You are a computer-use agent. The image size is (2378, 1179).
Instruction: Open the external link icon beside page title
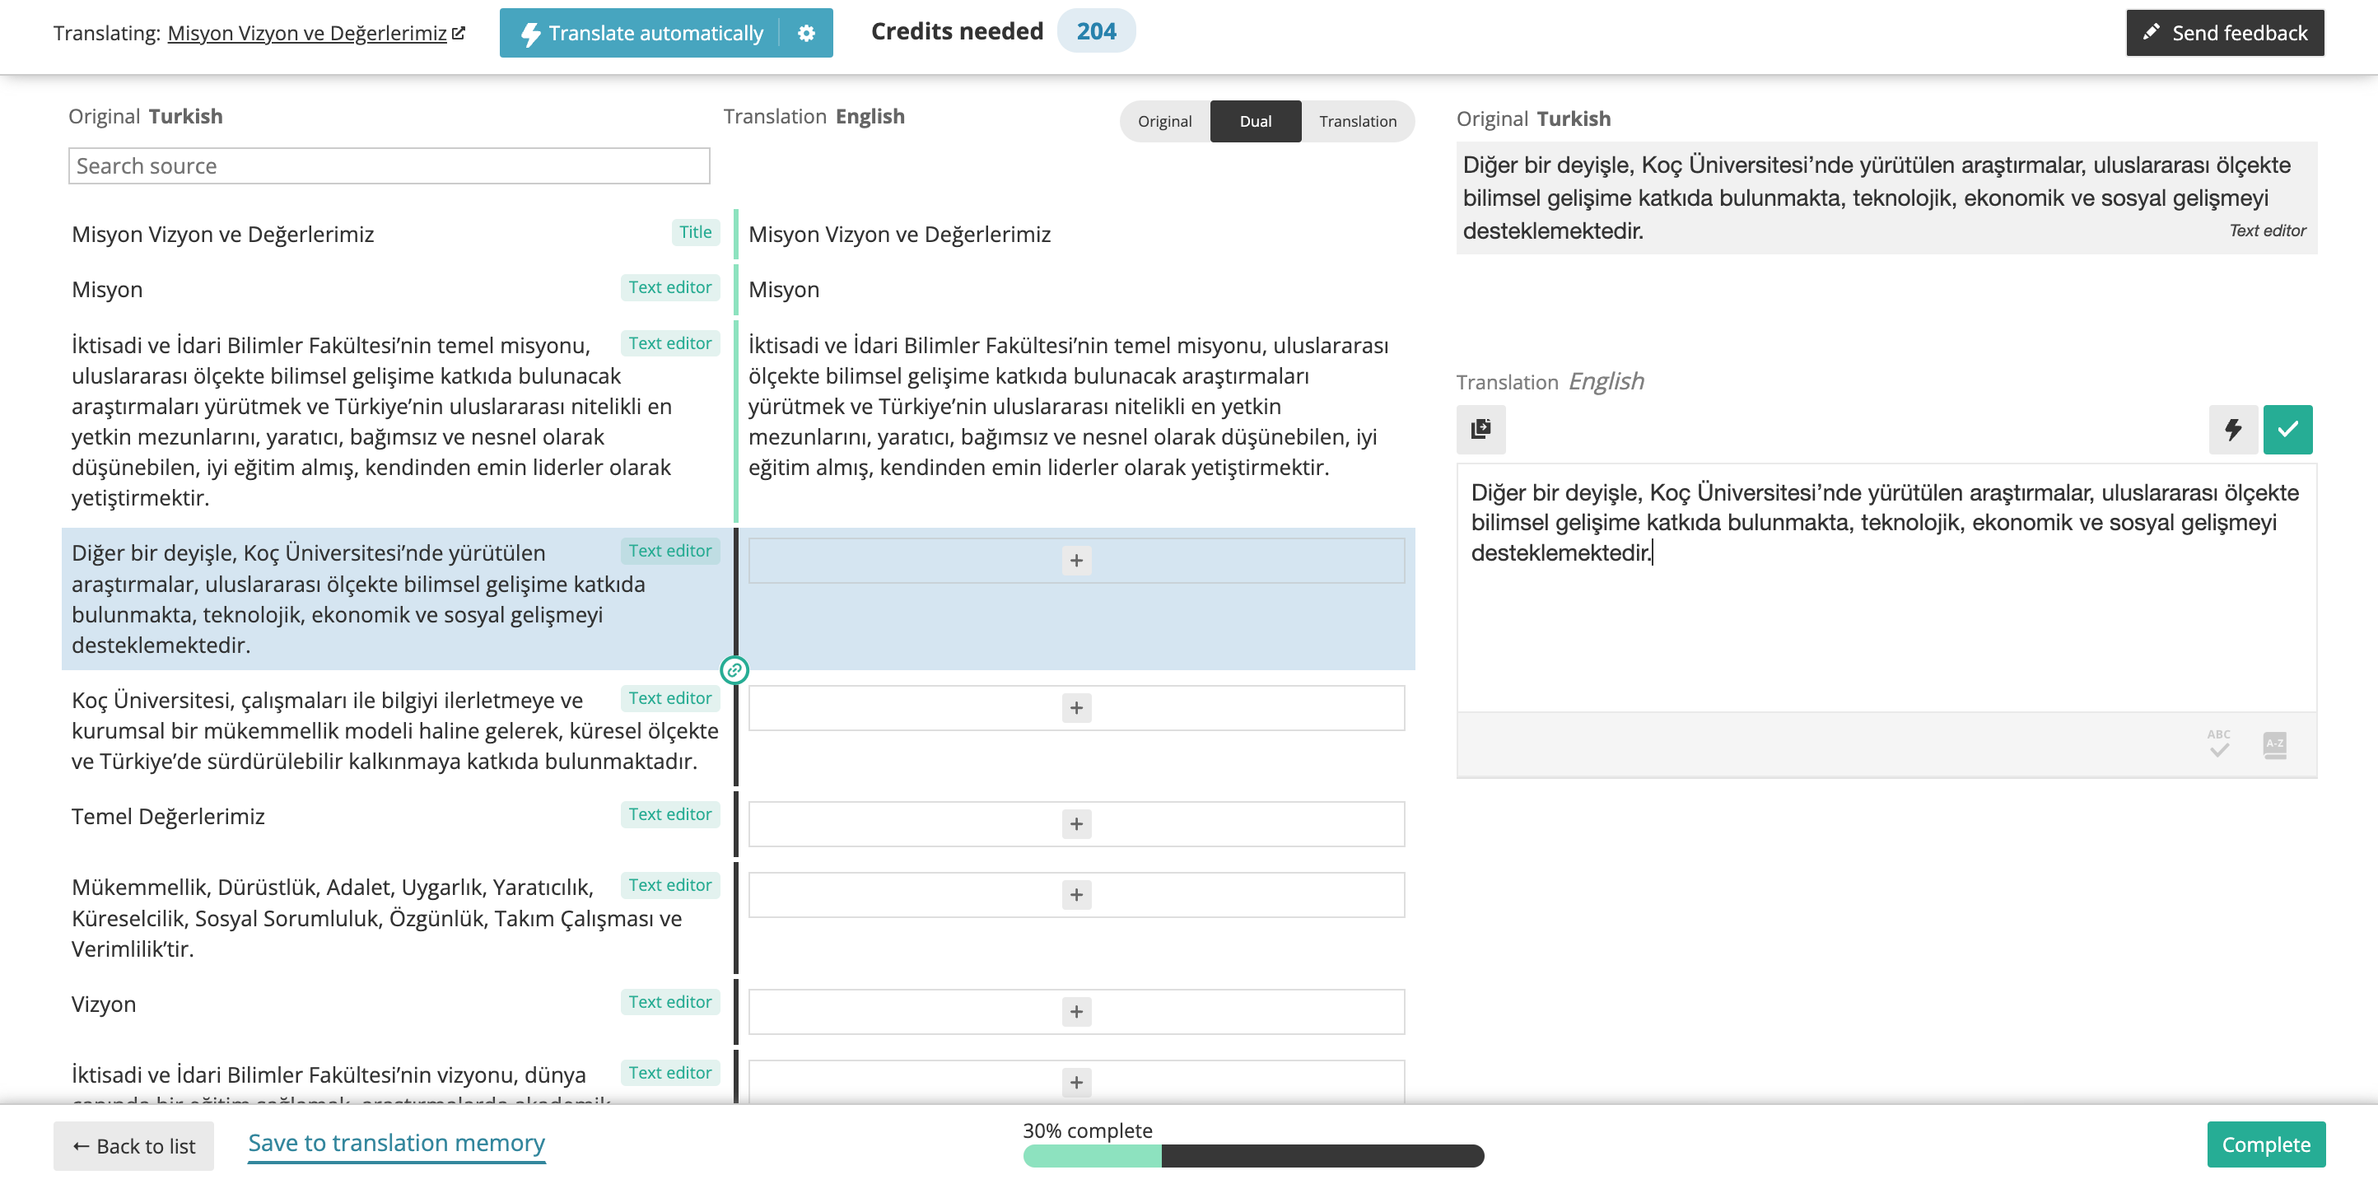point(459,33)
